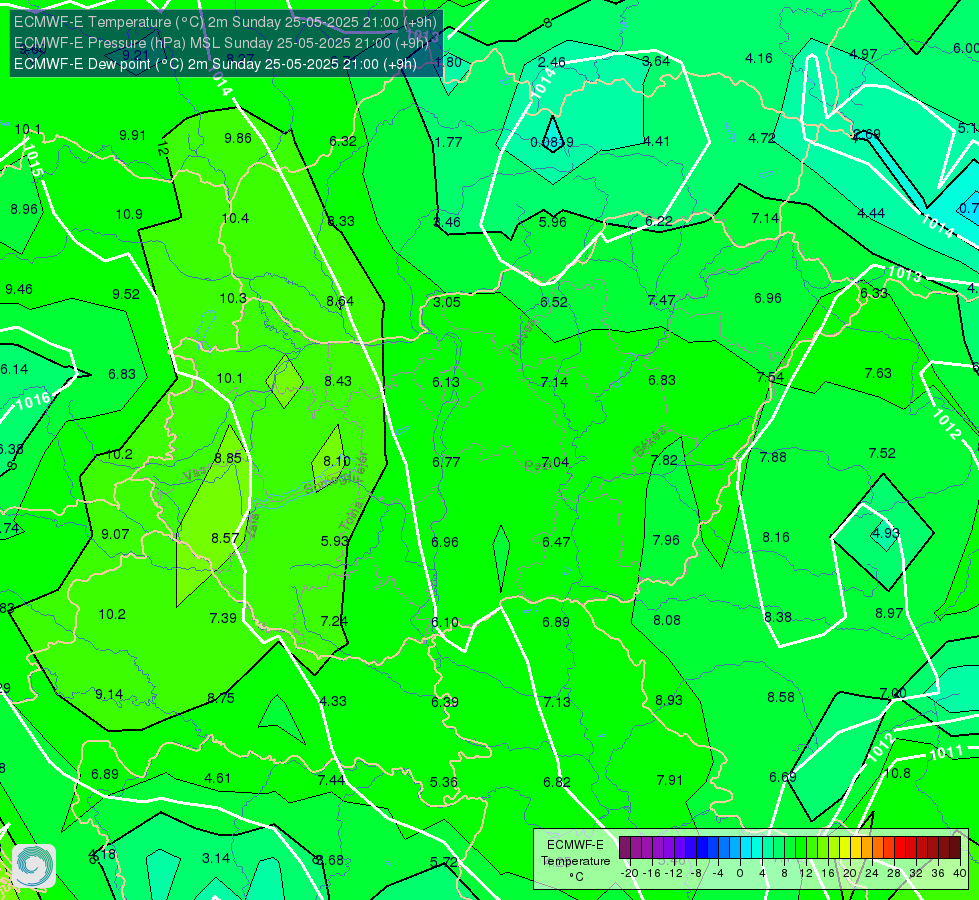Click the 6.32 dew point value
The height and width of the screenshot is (900, 979).
(x=343, y=141)
